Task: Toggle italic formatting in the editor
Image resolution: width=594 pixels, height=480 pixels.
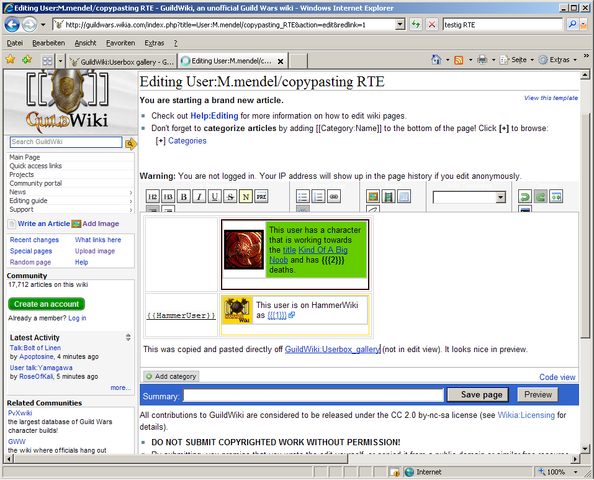Action: (x=199, y=197)
